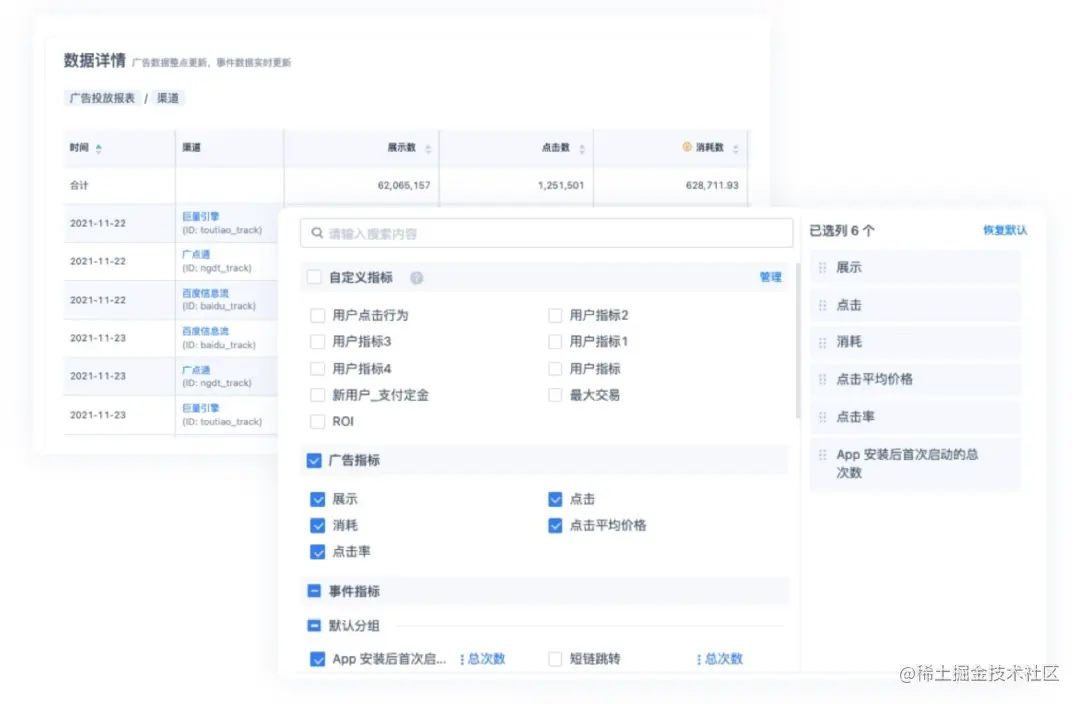
Task: Click the total value 1,251,501
Action: point(561,185)
